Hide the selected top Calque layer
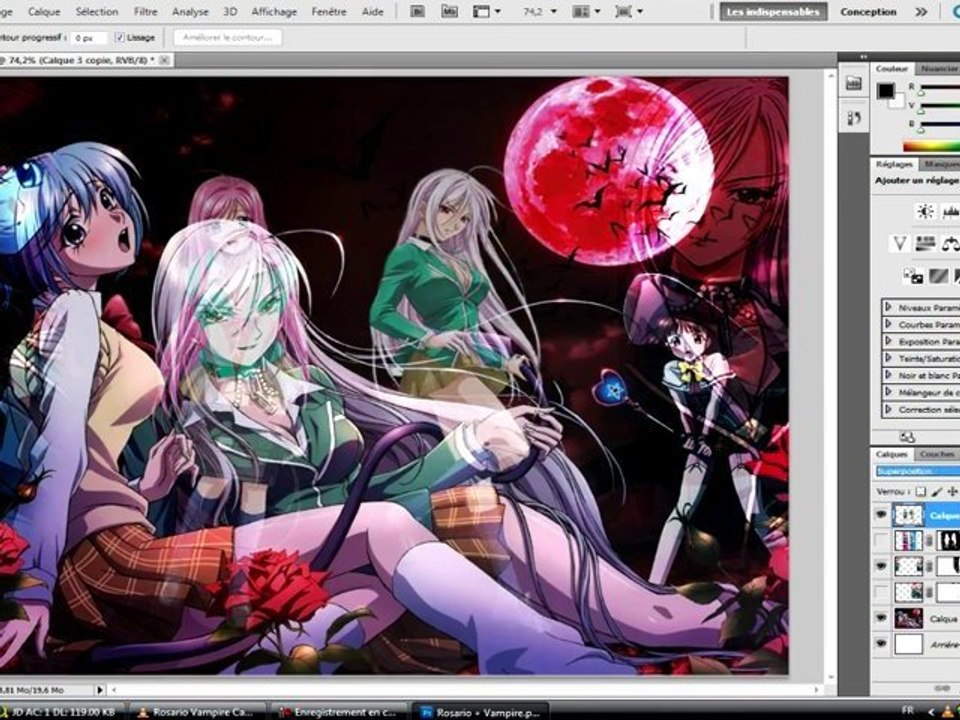 point(881,514)
